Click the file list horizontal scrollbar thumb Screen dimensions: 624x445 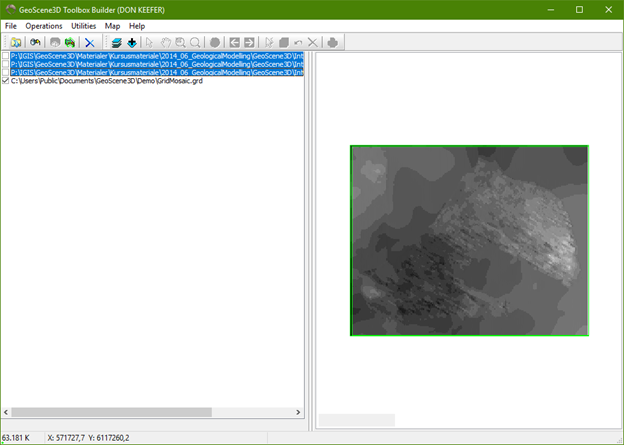click(111, 412)
